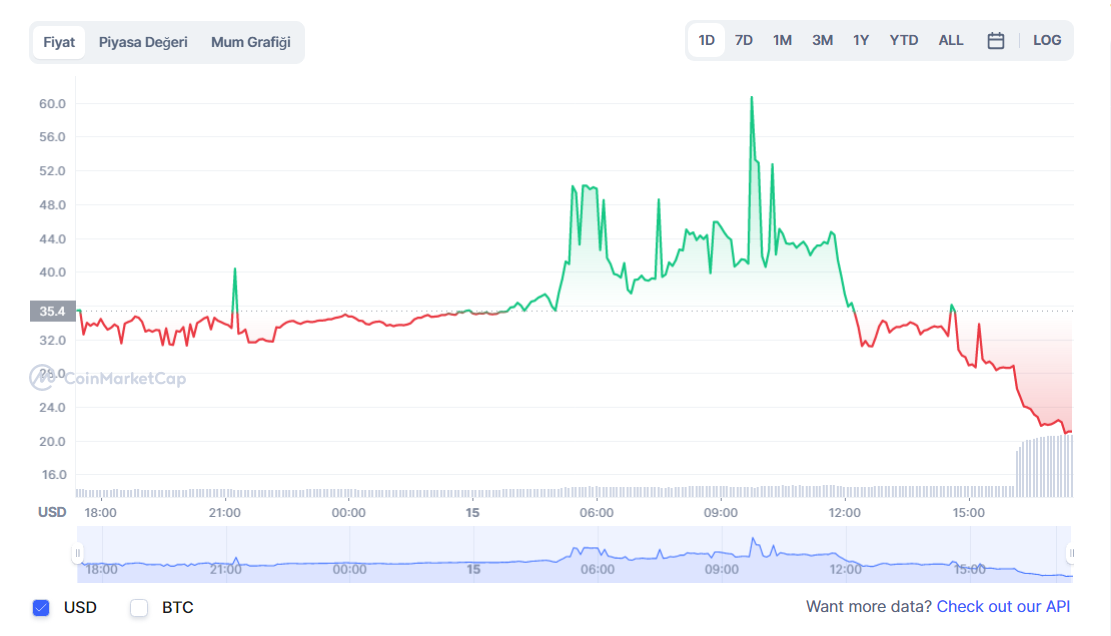This screenshot has width=1111, height=636.
Task: Open the calendar date range picker
Action: 995,41
